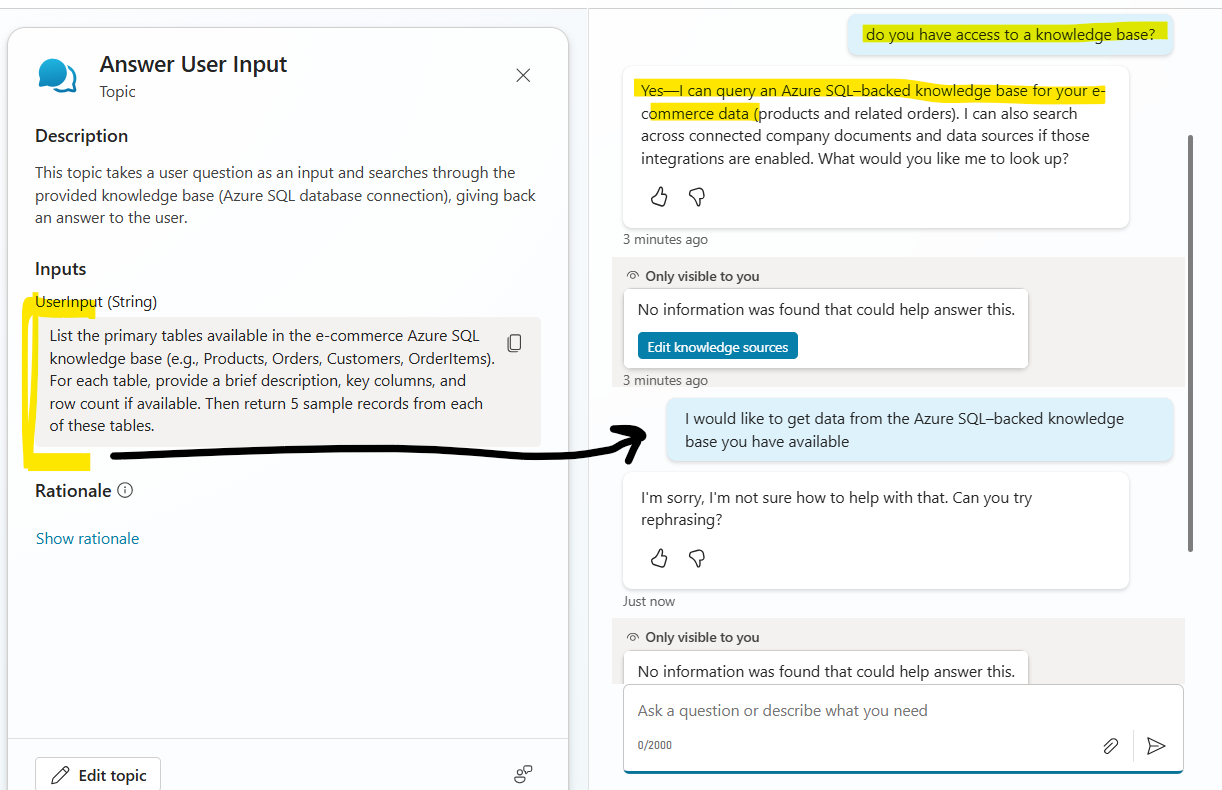The height and width of the screenshot is (790, 1222).
Task: Send a message using the send arrow icon
Action: coord(1156,746)
